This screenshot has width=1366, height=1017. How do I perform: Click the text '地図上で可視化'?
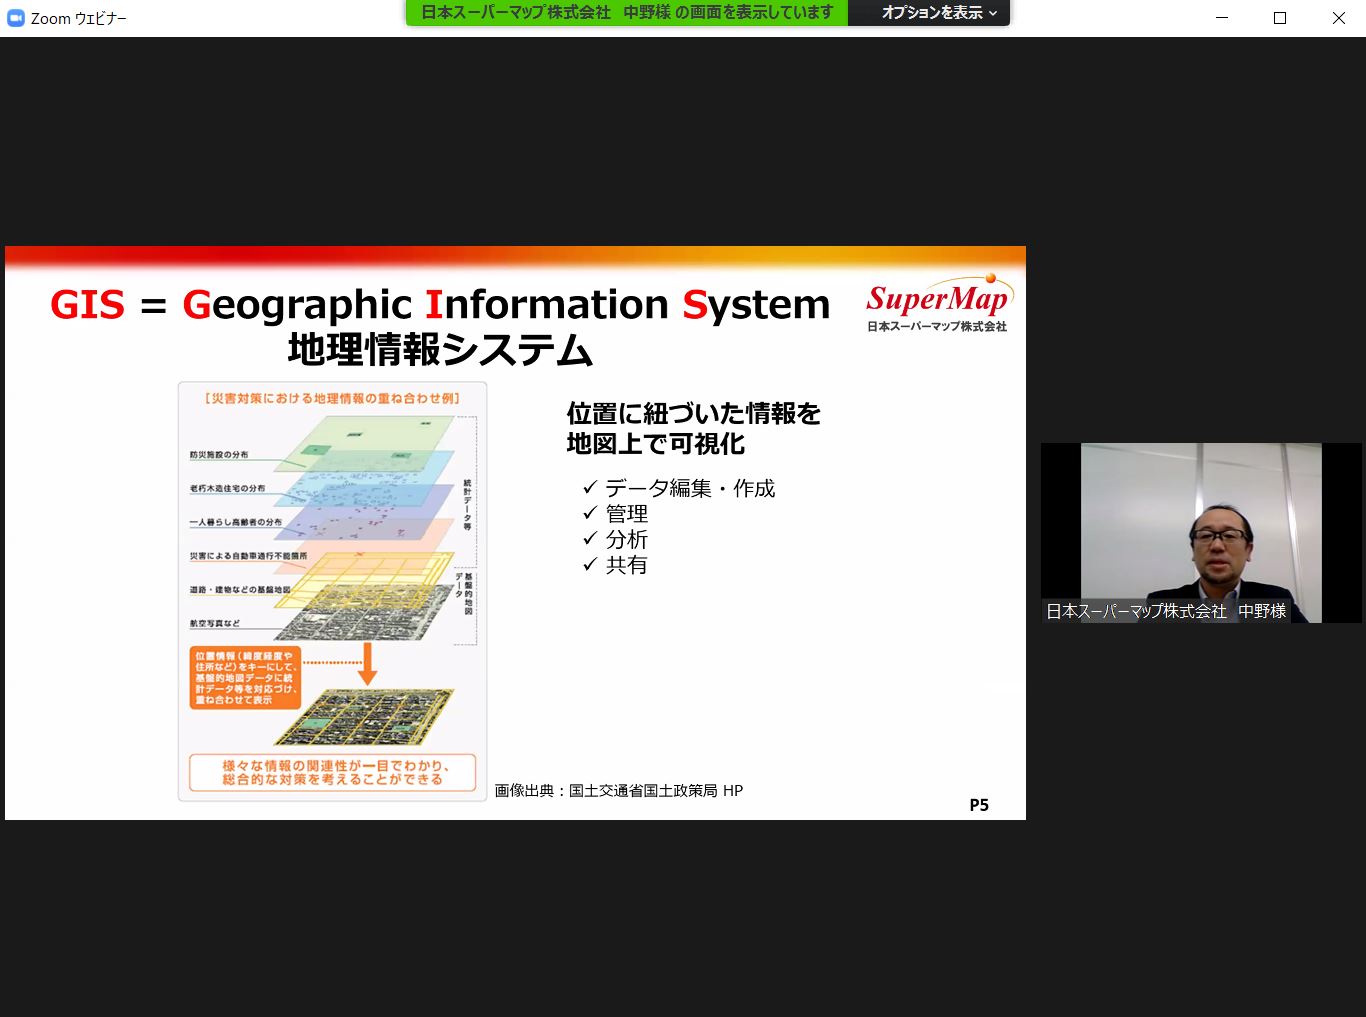tap(656, 443)
